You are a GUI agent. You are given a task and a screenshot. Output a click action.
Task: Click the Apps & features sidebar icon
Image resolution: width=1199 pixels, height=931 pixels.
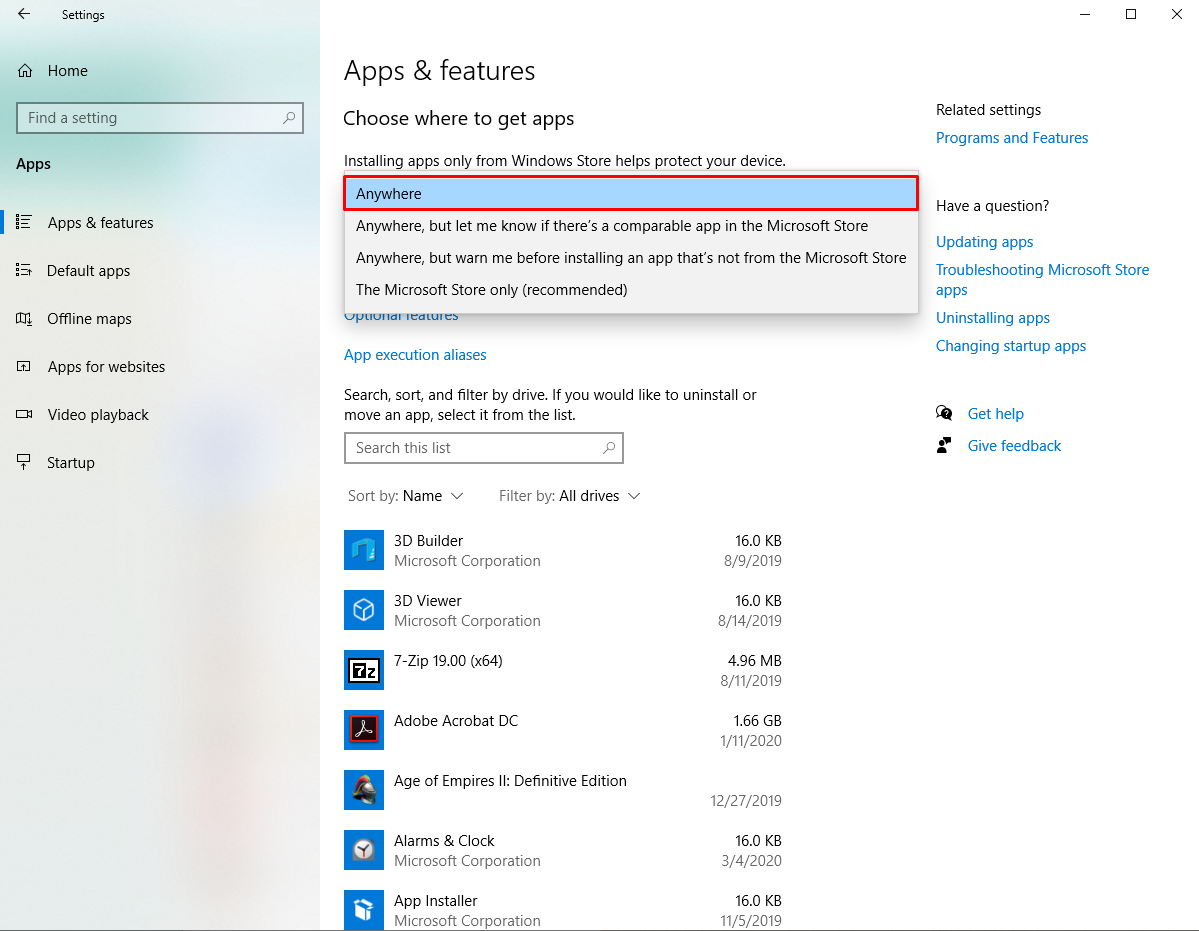24,222
